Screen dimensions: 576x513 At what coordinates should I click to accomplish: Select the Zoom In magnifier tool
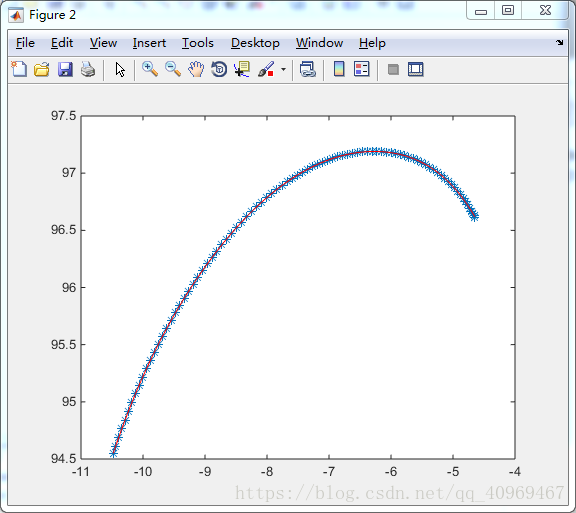click(x=150, y=69)
